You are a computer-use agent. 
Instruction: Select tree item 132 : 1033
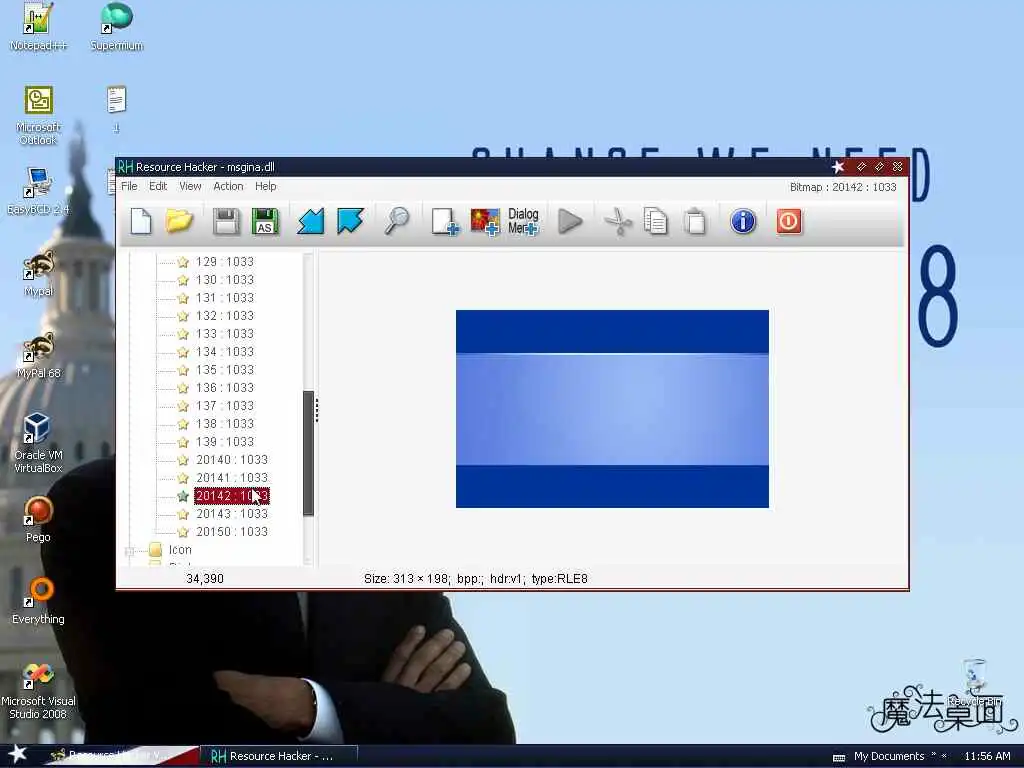[x=225, y=315]
